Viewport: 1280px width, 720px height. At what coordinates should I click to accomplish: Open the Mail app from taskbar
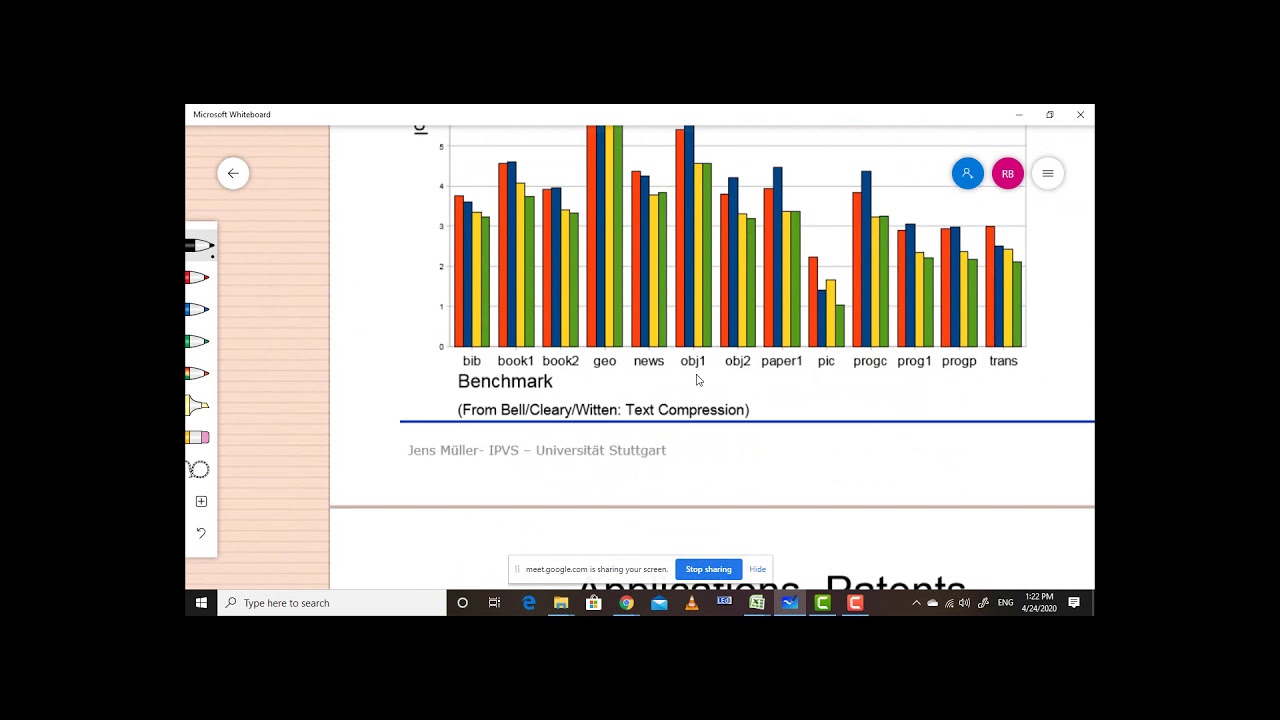coord(659,603)
